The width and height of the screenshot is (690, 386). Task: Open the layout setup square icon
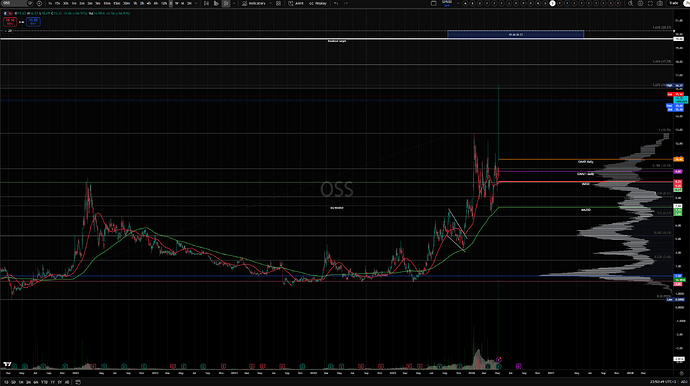433,3
